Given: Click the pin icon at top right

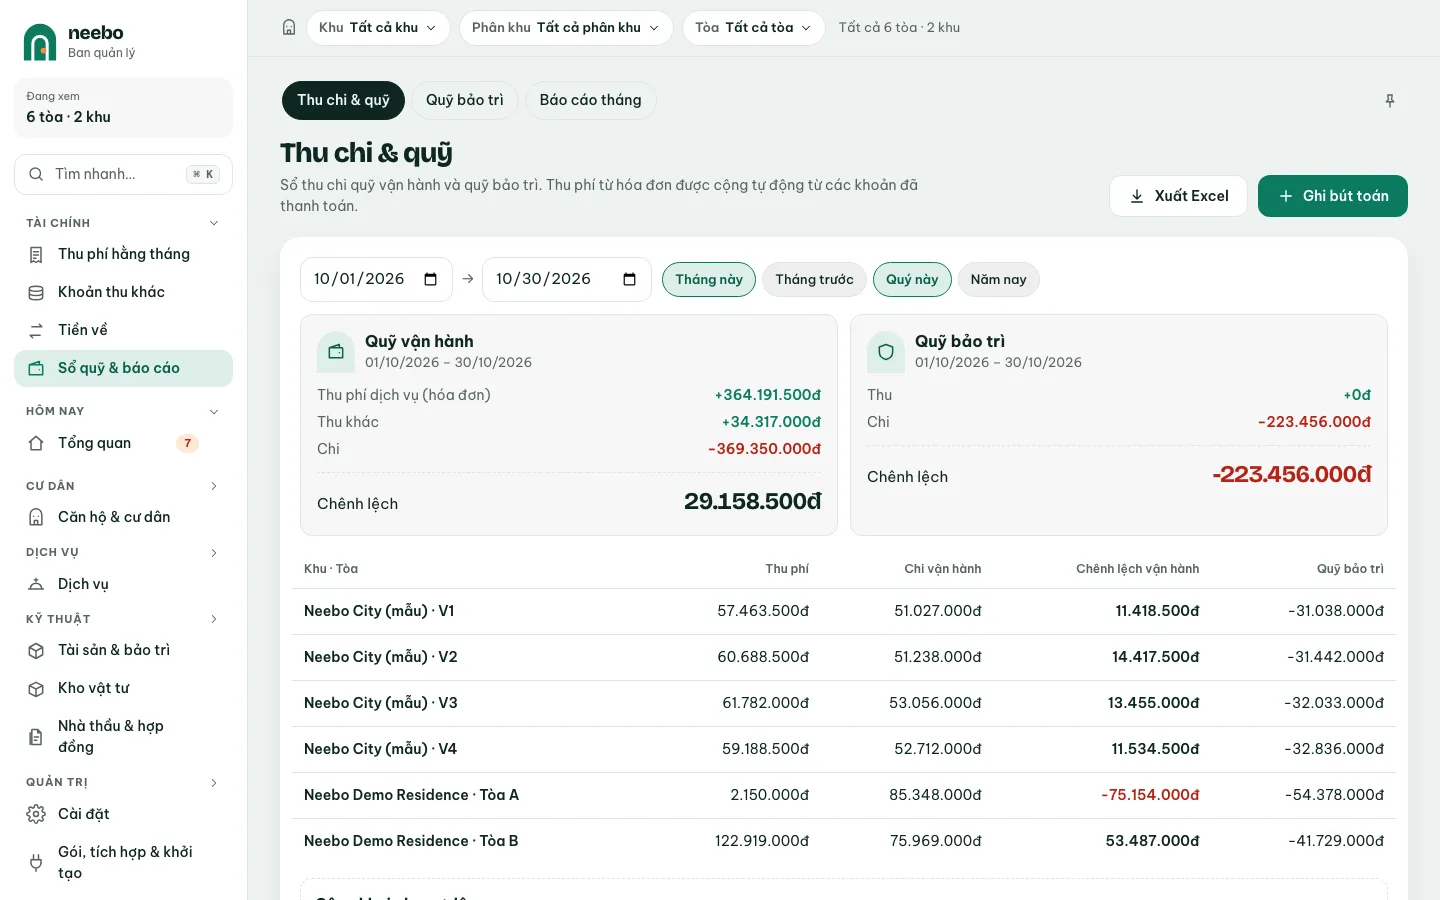Looking at the screenshot, I should [1390, 101].
